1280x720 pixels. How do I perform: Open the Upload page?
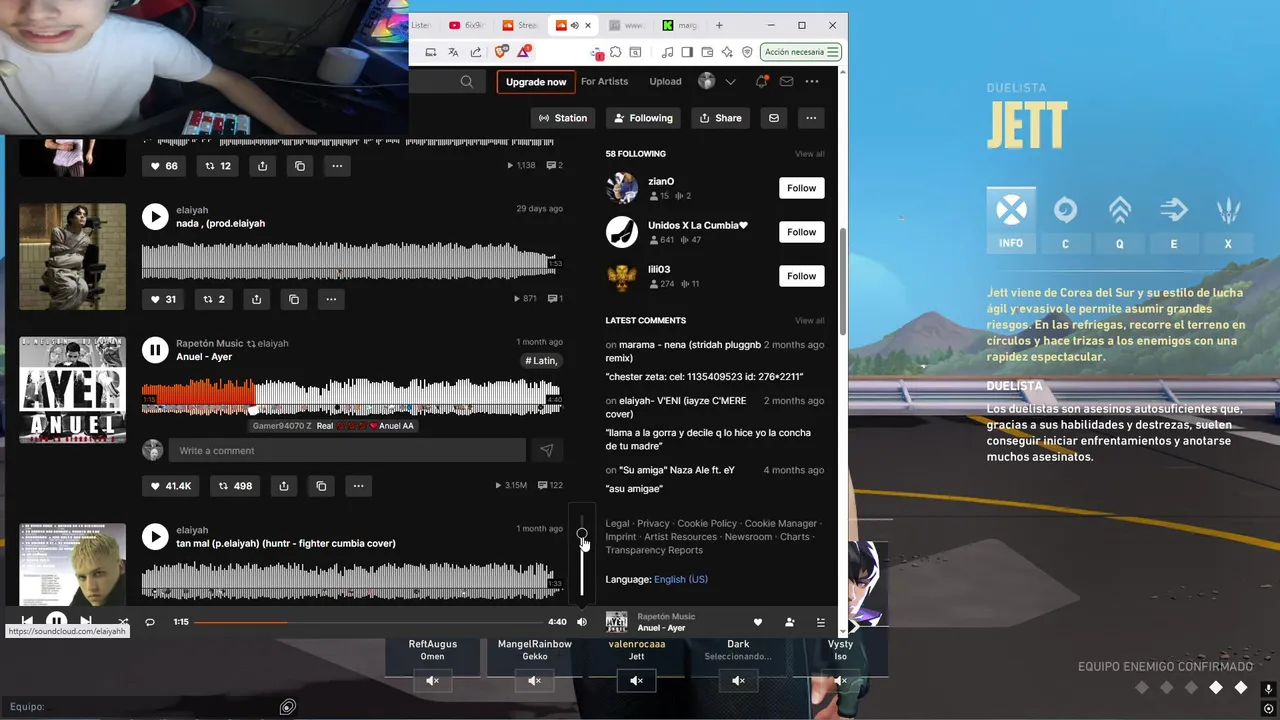665,82
